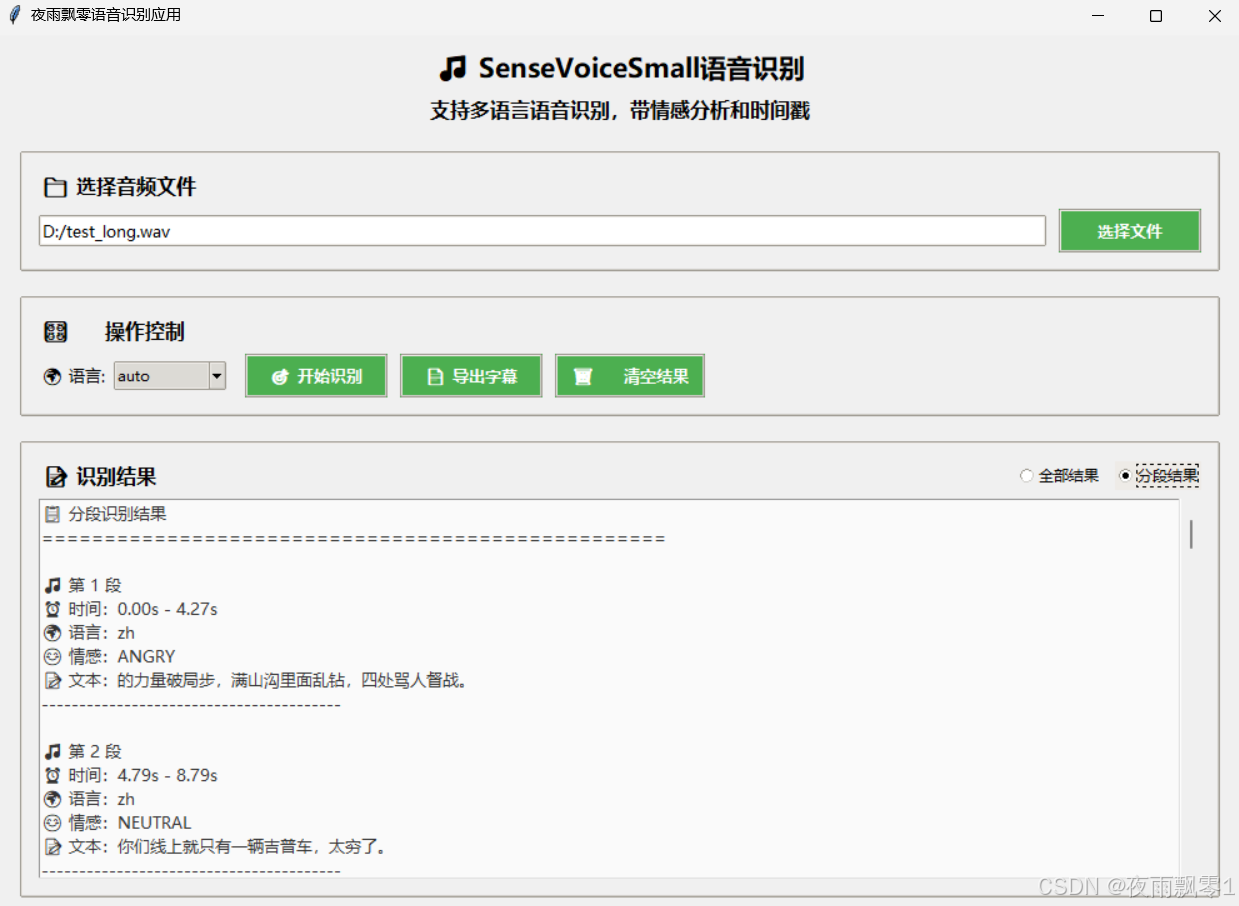Click the smiley icon beside ANGRY emotion
This screenshot has width=1239, height=906.
[x=53, y=657]
